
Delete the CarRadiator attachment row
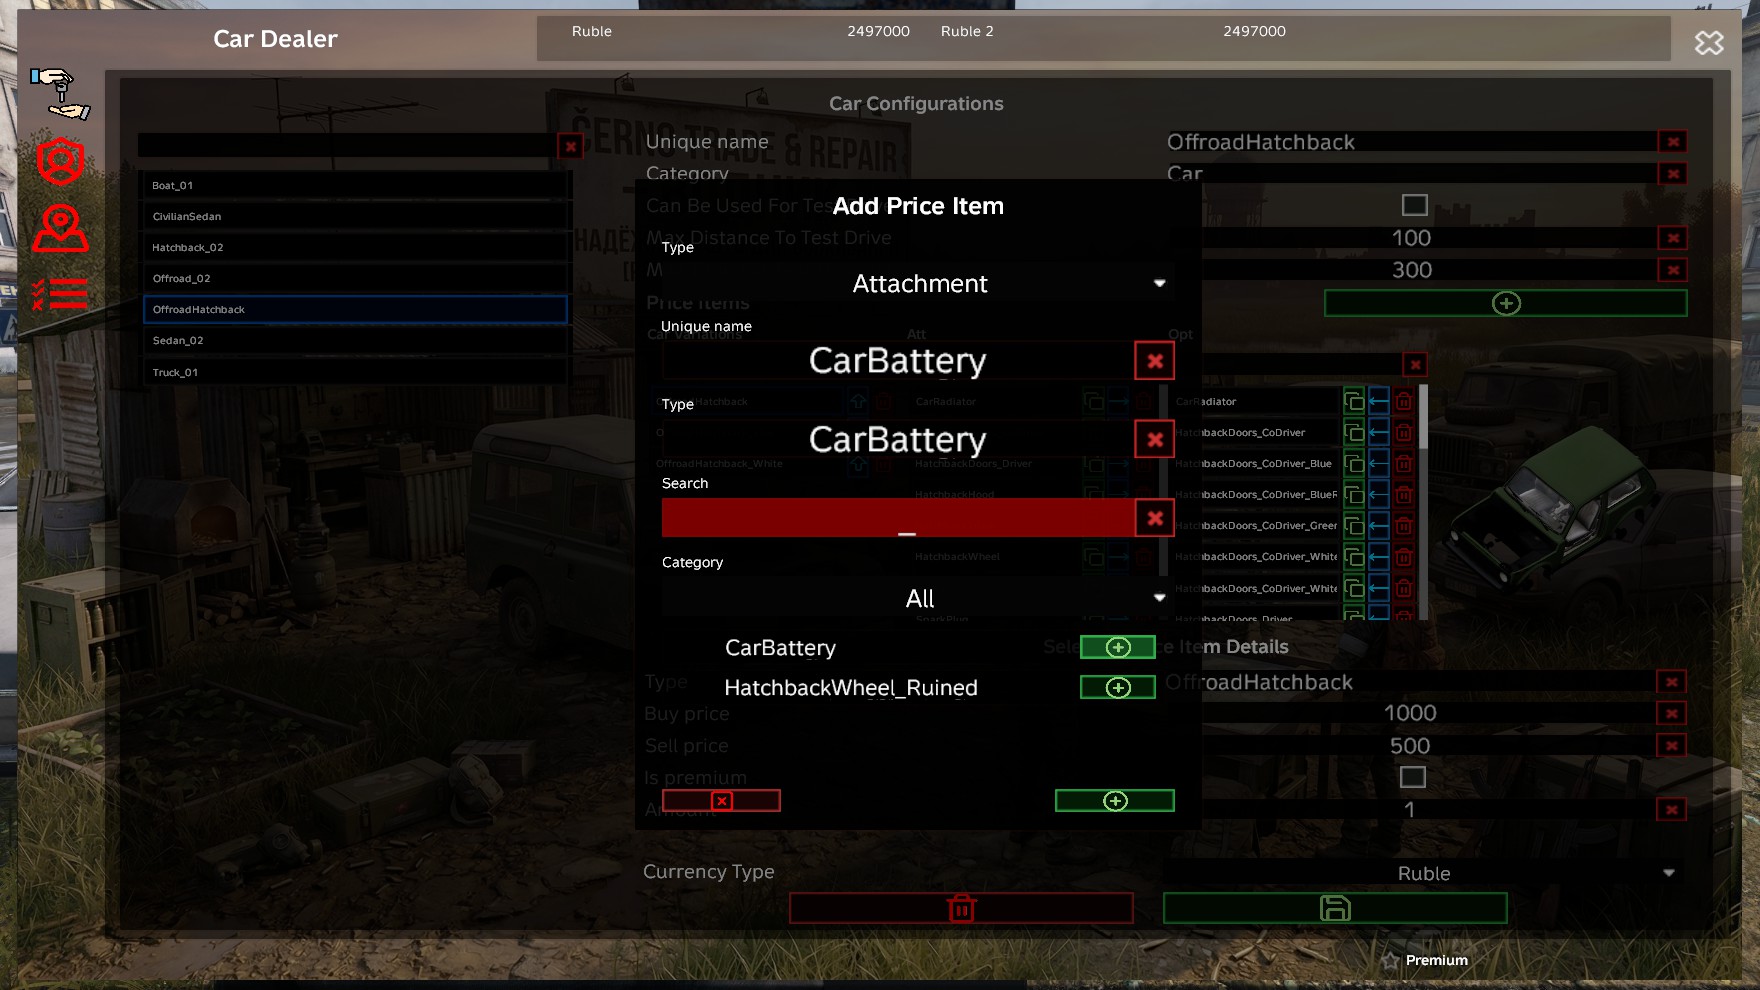(1404, 402)
